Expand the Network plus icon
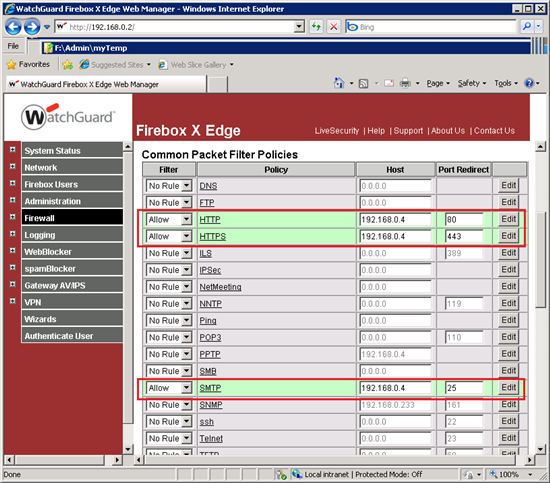The height and width of the screenshot is (483, 550). [x=13, y=167]
